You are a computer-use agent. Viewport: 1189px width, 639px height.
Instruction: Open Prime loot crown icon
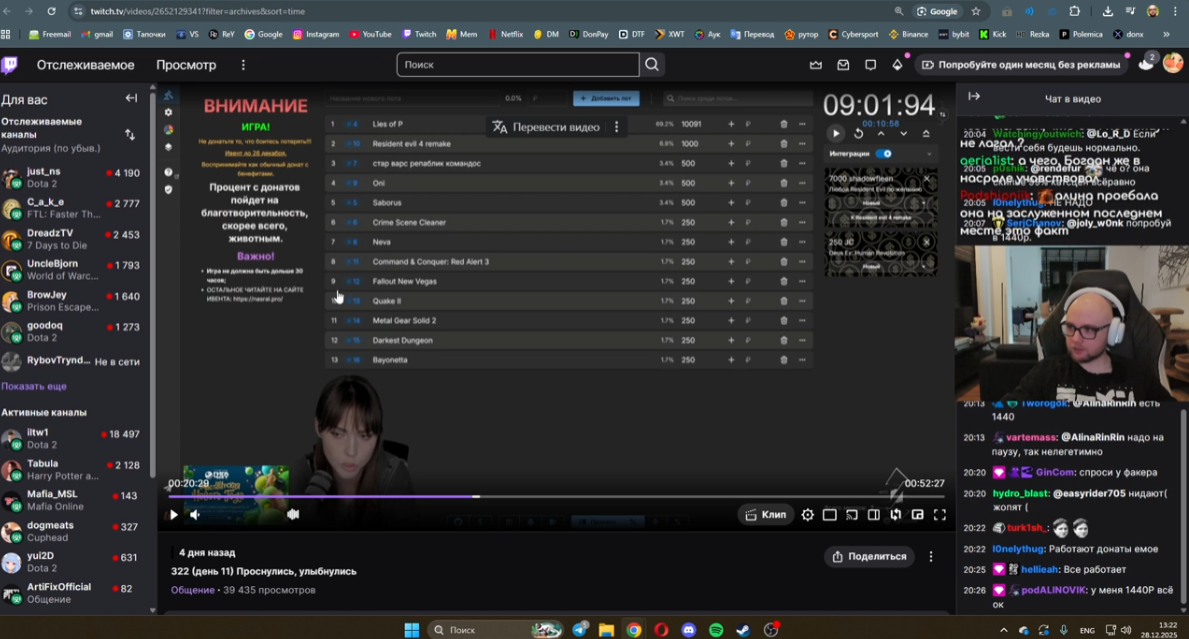[x=816, y=65]
